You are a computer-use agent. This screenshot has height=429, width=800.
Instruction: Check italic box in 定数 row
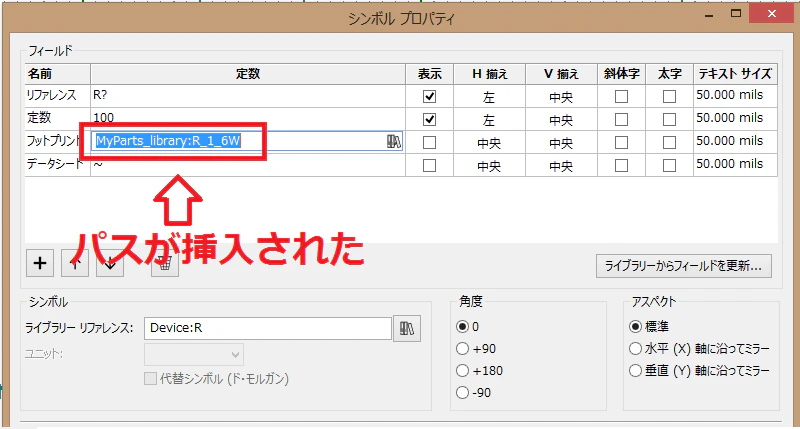tap(621, 119)
